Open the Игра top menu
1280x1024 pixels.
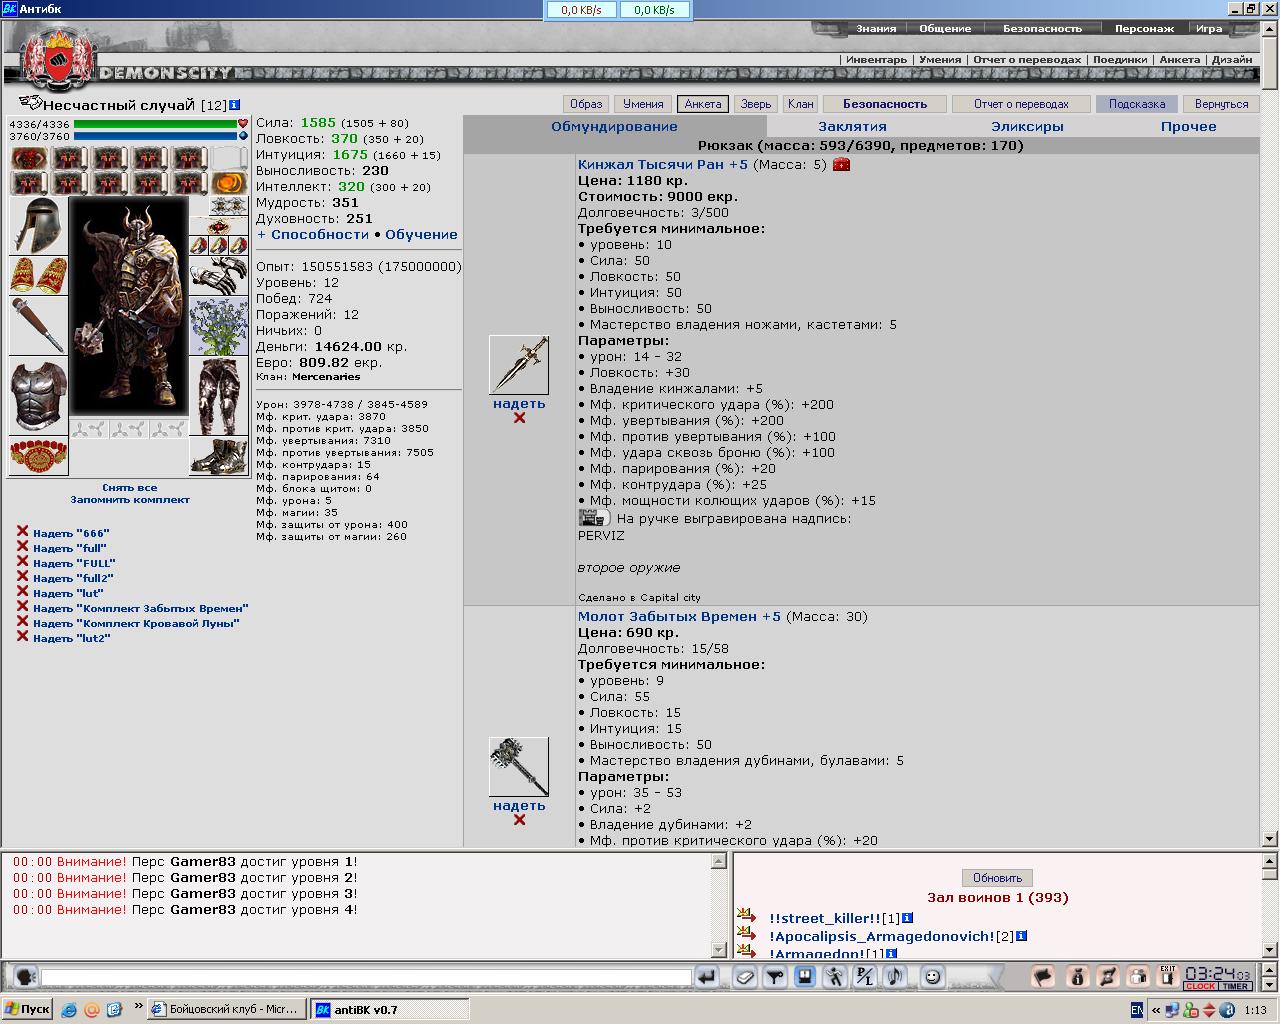tap(1209, 28)
